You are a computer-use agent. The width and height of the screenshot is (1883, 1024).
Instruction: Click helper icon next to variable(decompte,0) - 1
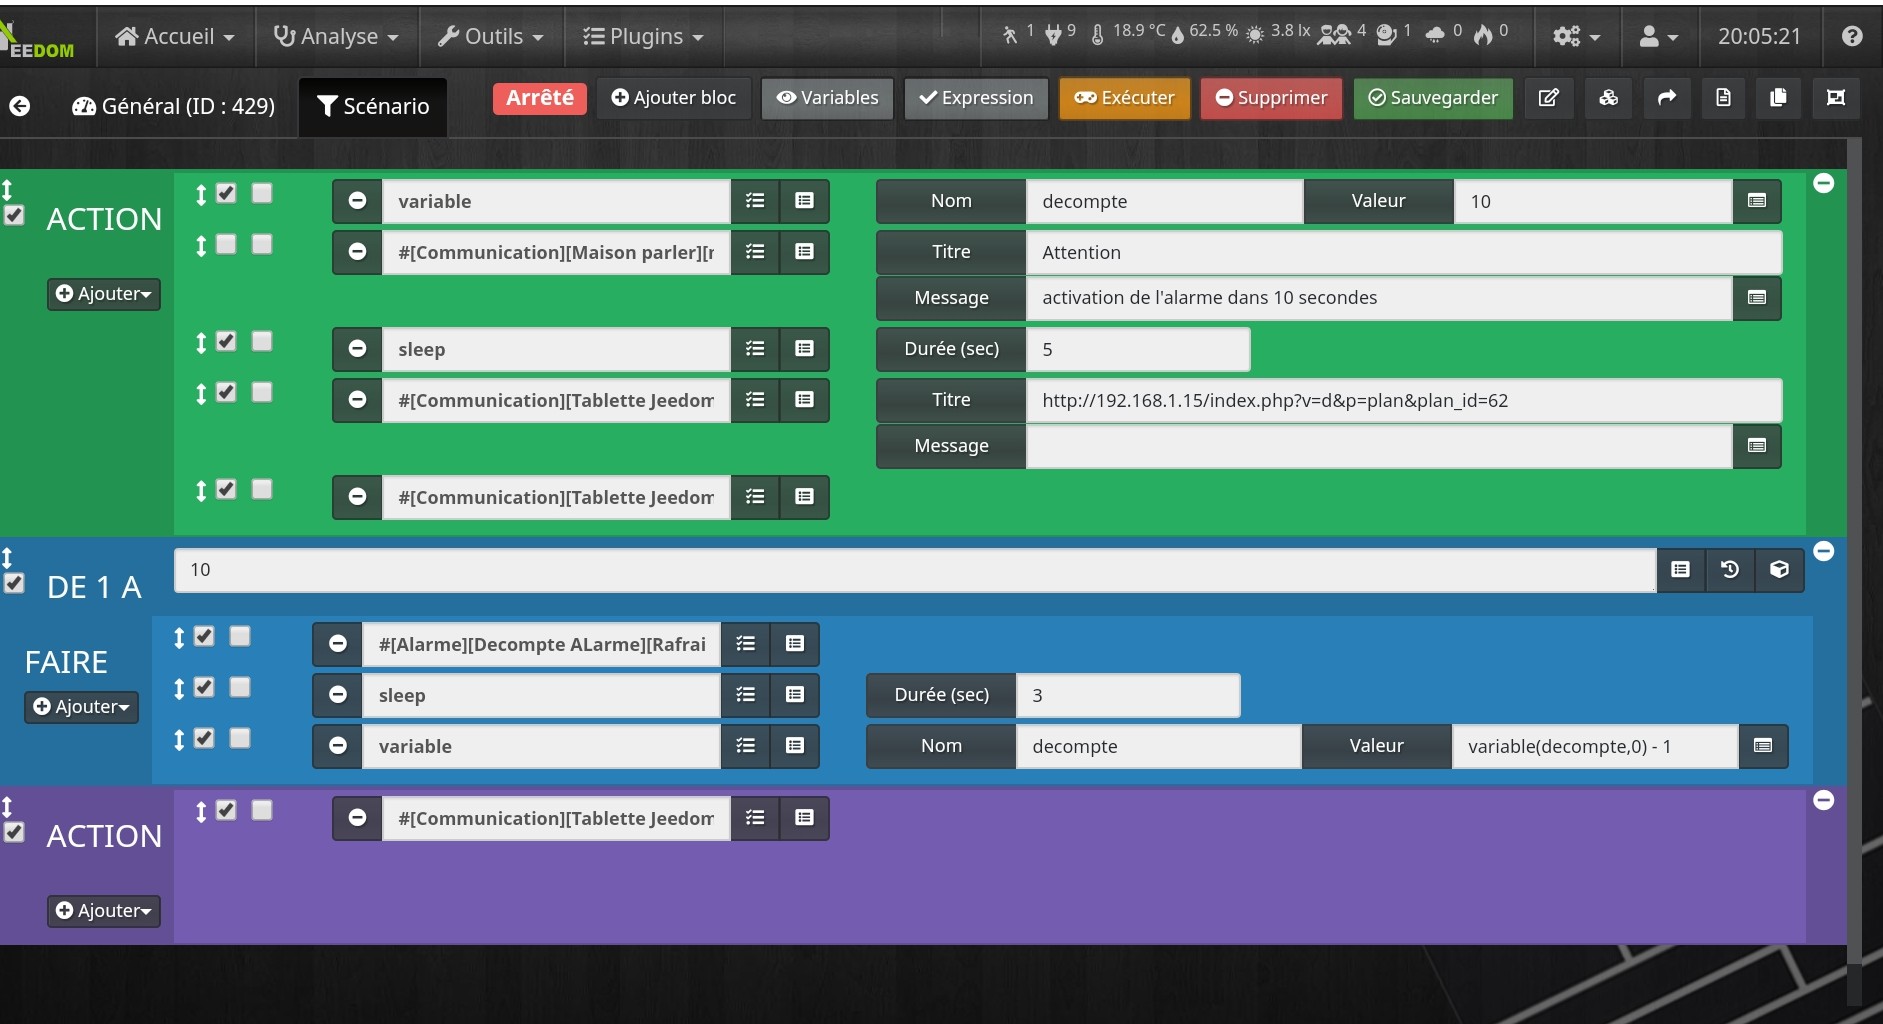(1763, 746)
